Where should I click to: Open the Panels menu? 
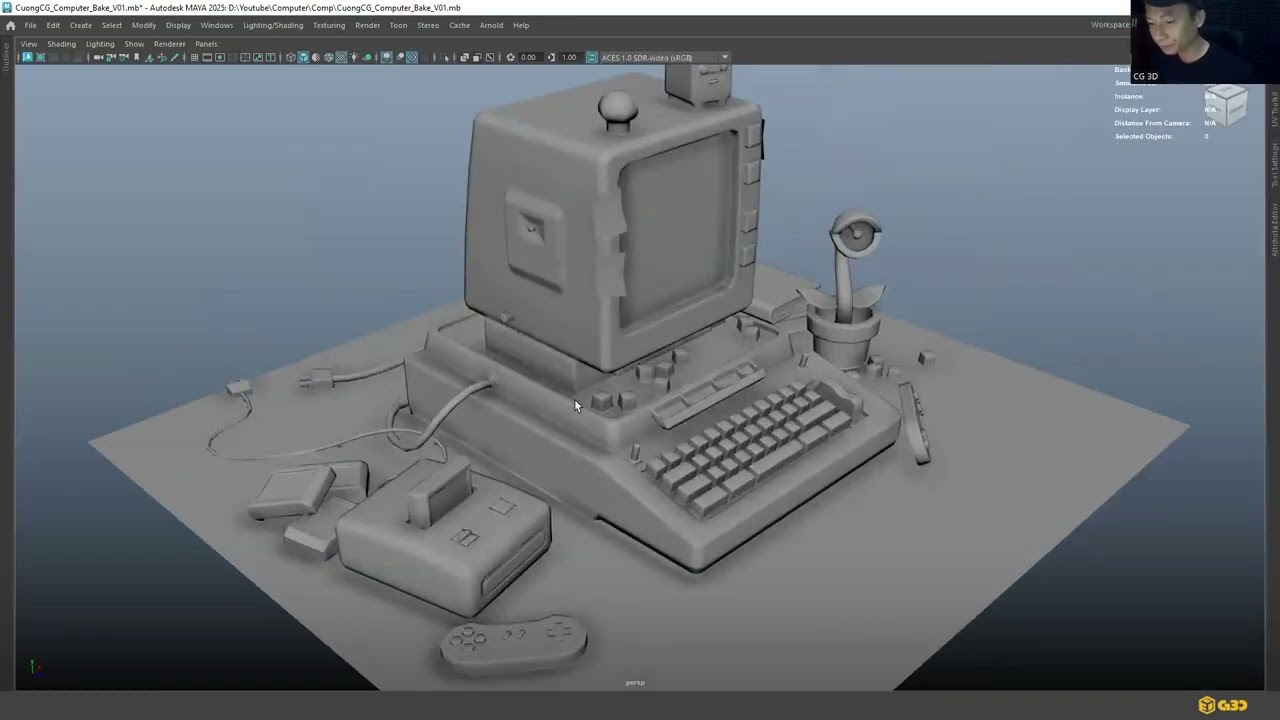point(206,44)
